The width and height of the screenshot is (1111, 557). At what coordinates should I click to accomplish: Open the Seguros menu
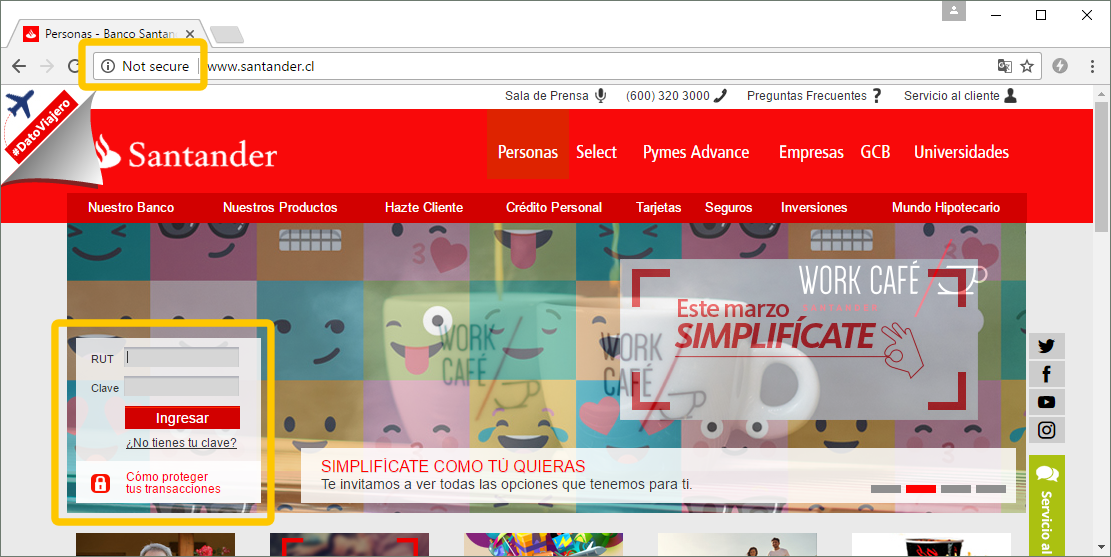pos(728,208)
